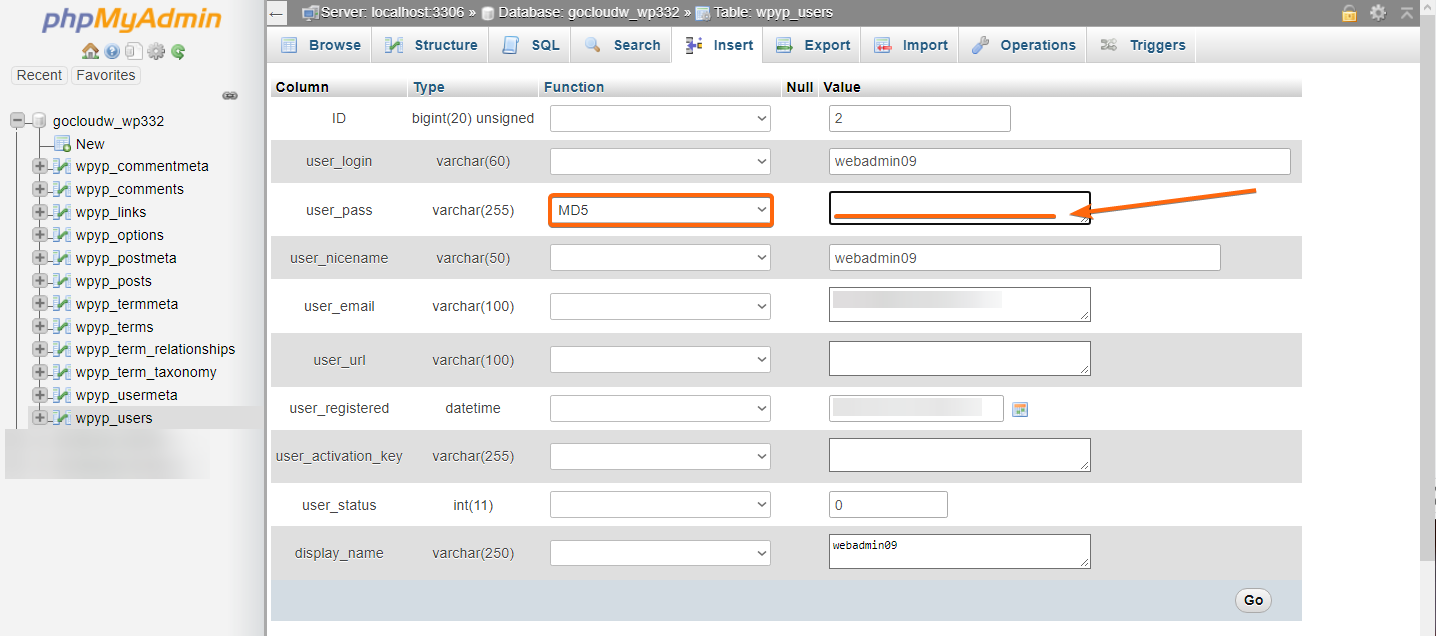The height and width of the screenshot is (636, 1436).
Task: Click the Go button to submit
Action: [x=1254, y=600]
